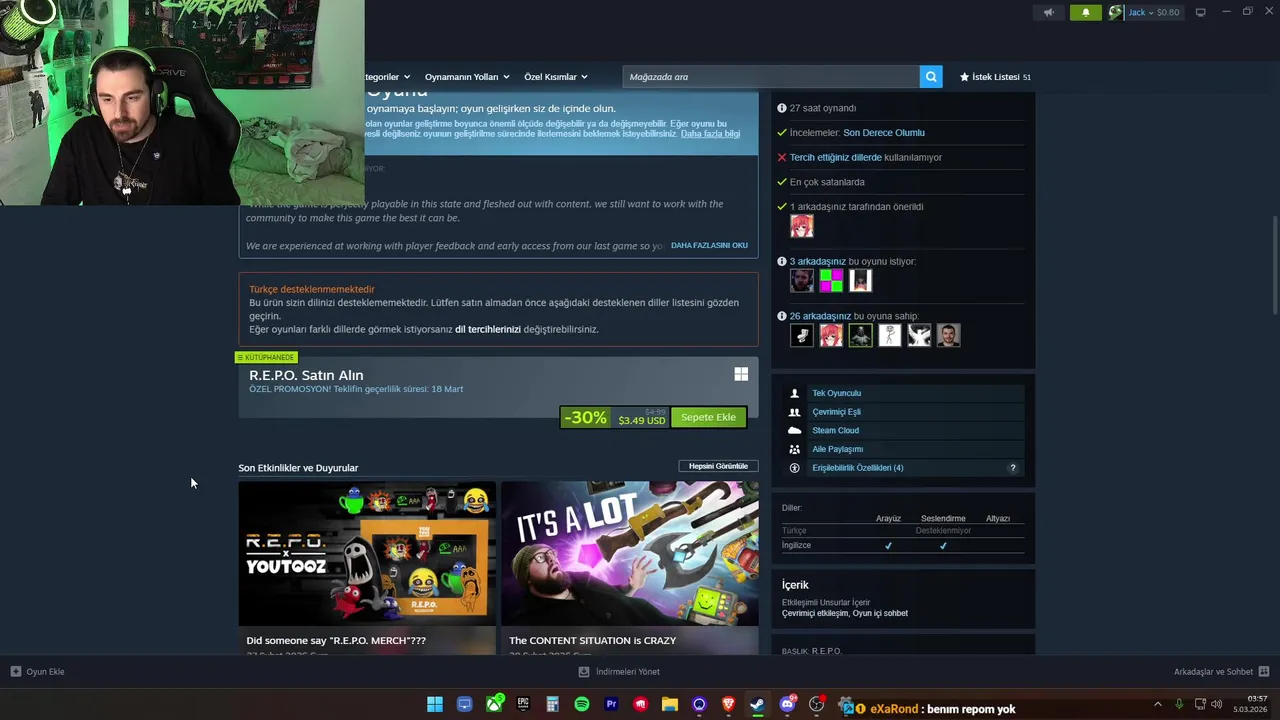This screenshot has width=1280, height=720.
Task: Open Epic Games launcher from taskbar
Action: [523, 705]
